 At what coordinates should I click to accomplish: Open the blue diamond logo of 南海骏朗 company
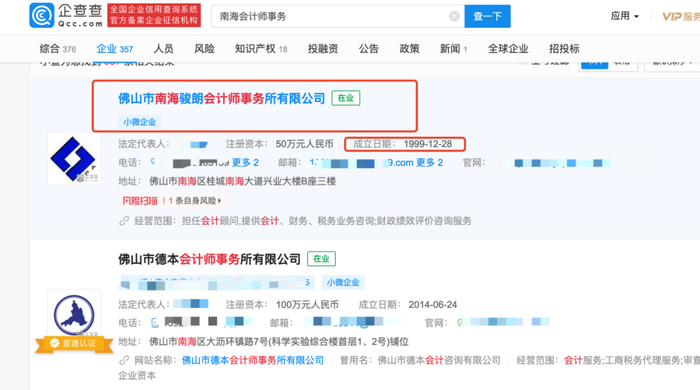coord(74,159)
